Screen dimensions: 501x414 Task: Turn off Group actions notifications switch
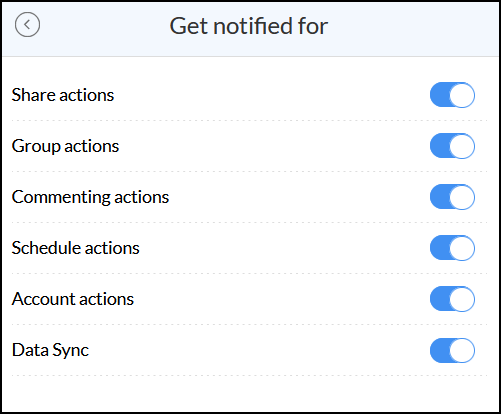(452, 146)
